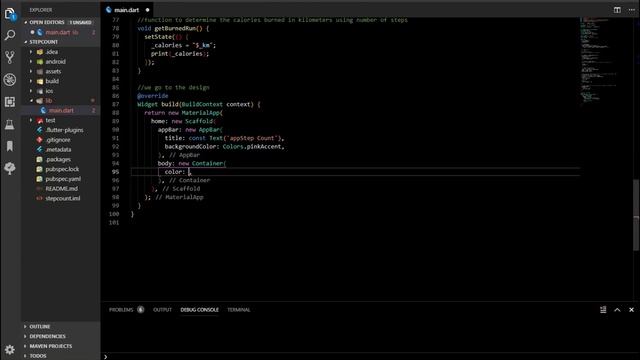Click the editor vertical scrollbar thumb

tap(636, 215)
